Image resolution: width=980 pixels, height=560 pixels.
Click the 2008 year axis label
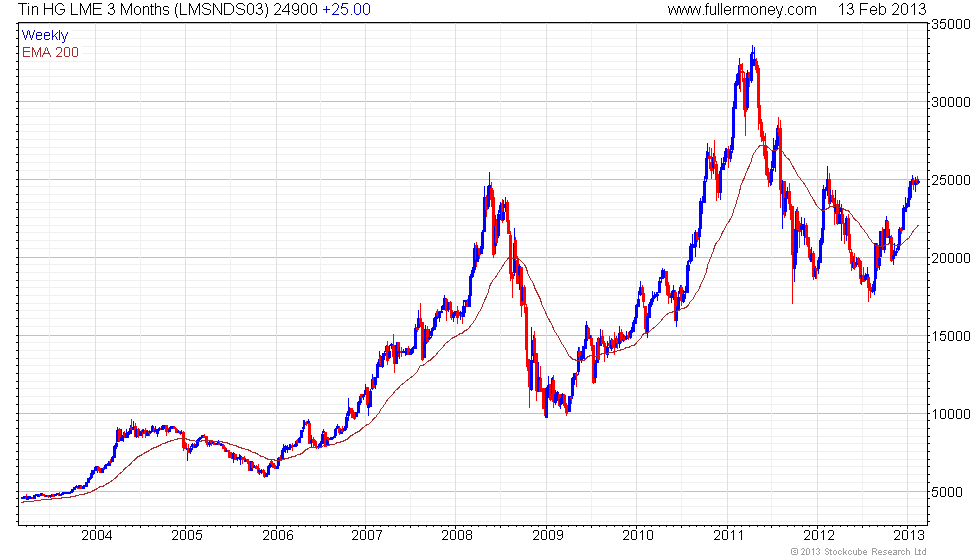click(458, 535)
